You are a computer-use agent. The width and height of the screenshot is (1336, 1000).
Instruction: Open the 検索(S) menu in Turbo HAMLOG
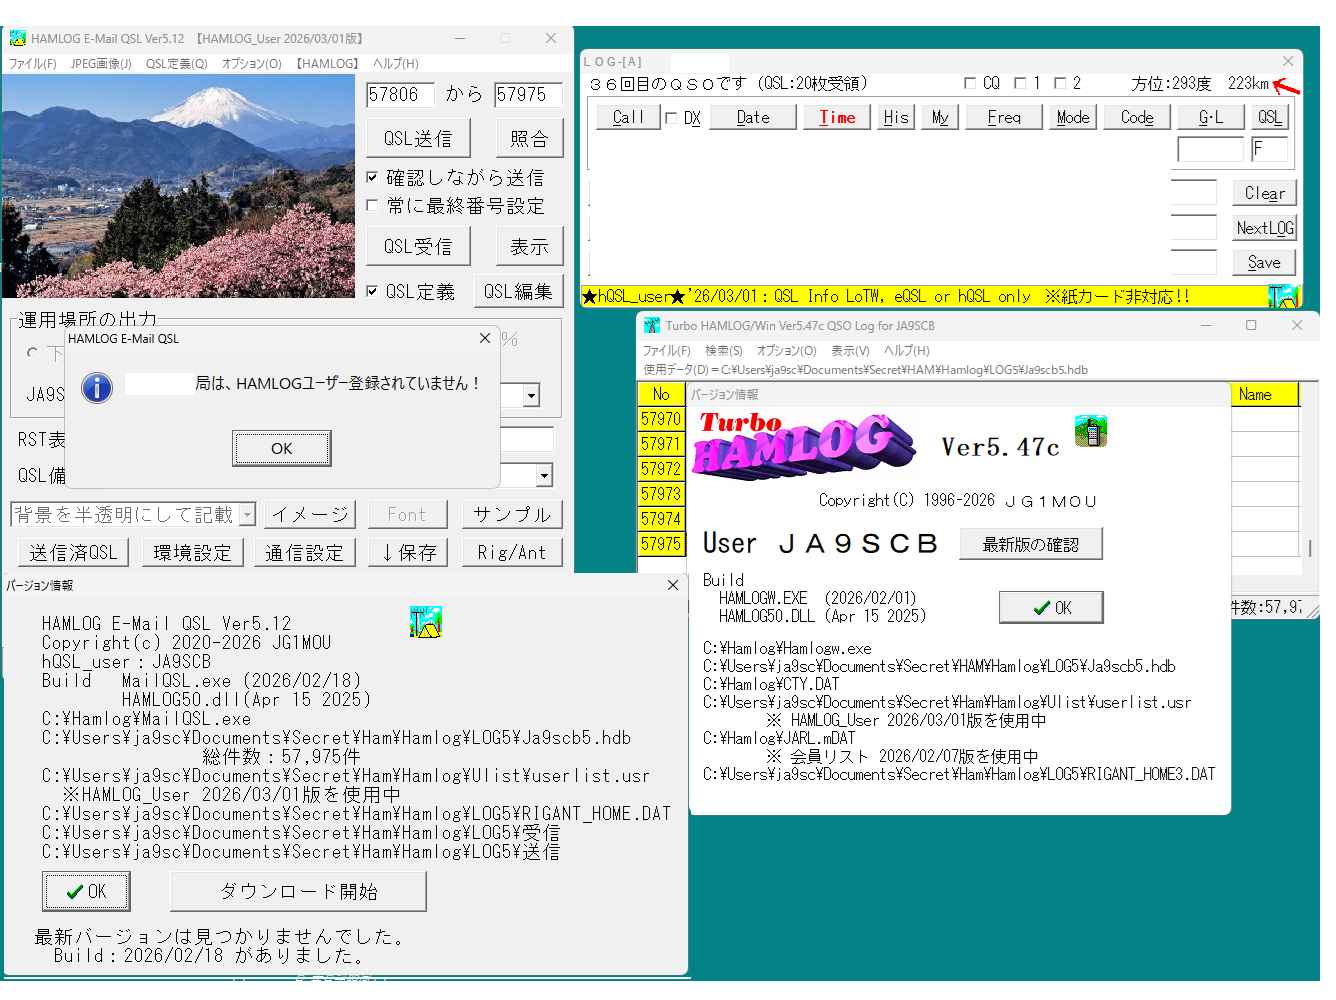(x=723, y=351)
